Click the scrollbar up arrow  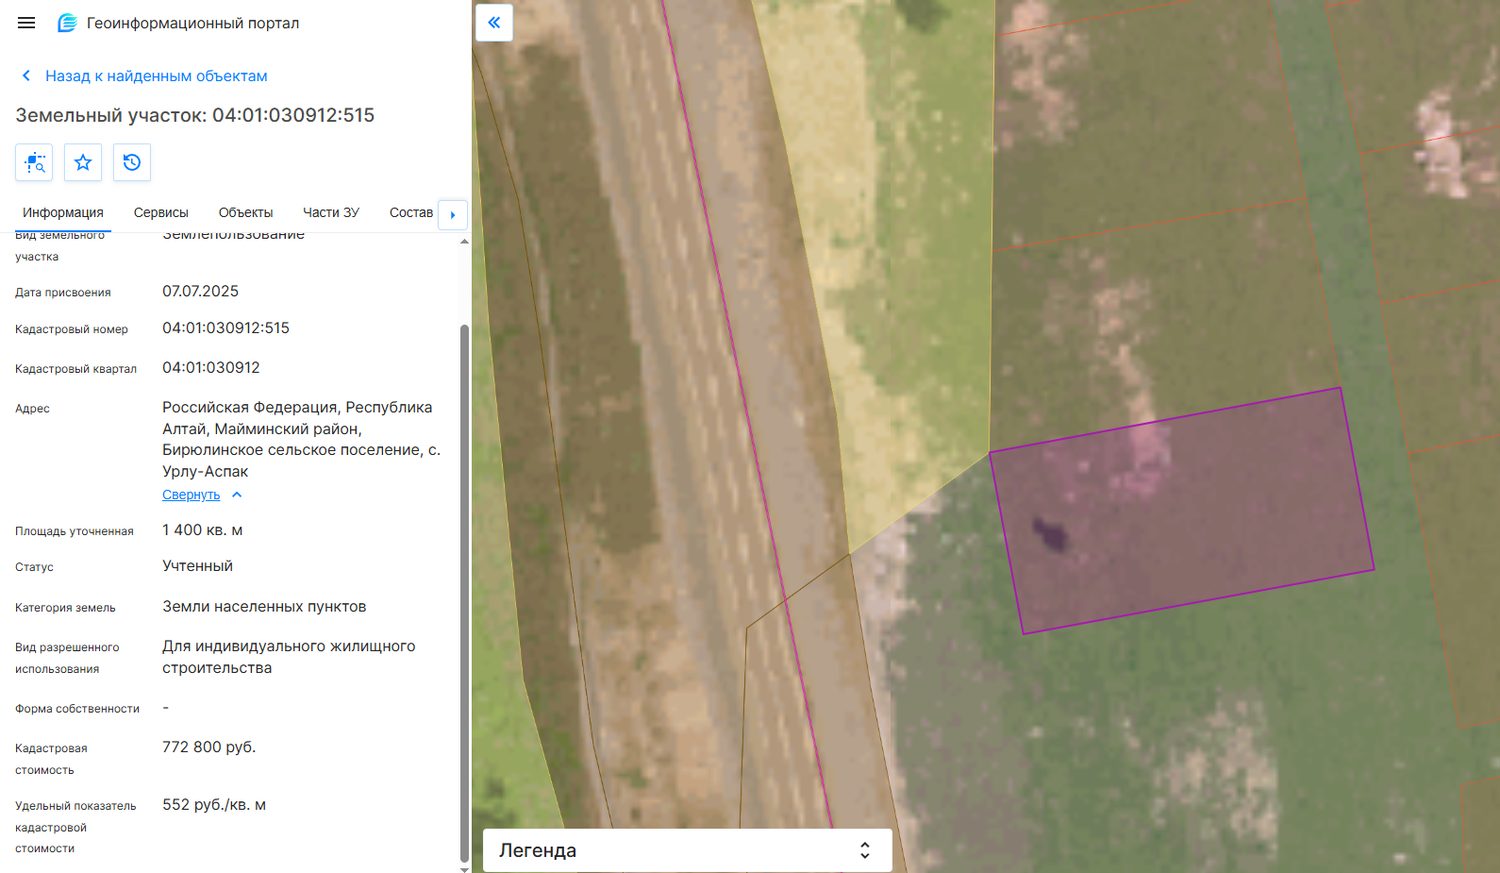click(464, 242)
